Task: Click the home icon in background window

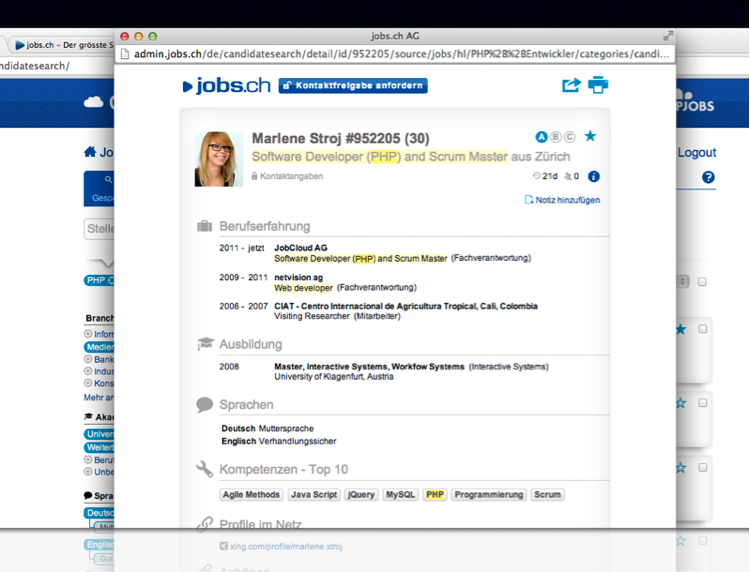Action: coord(90,152)
